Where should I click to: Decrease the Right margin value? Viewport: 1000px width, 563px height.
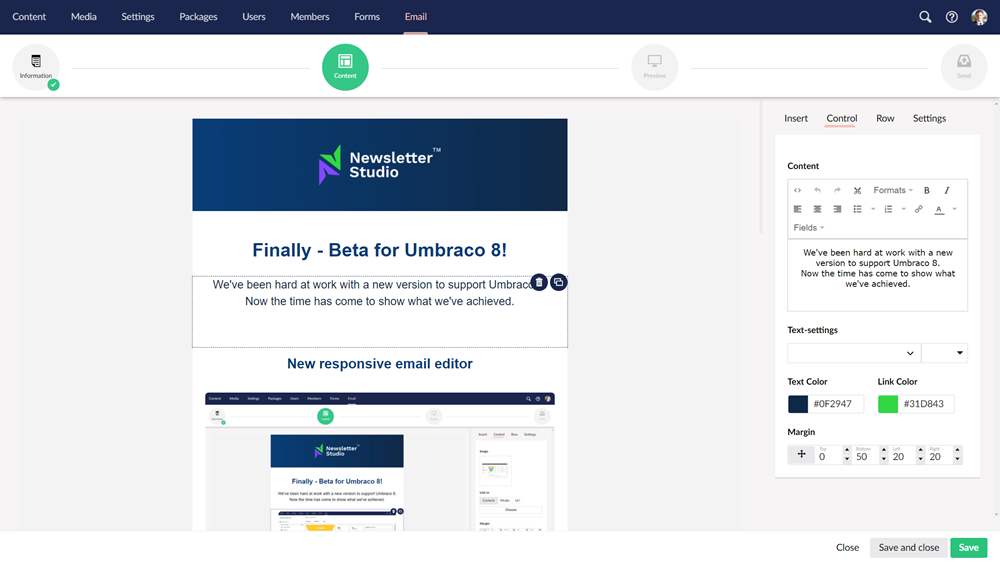tap(957, 459)
